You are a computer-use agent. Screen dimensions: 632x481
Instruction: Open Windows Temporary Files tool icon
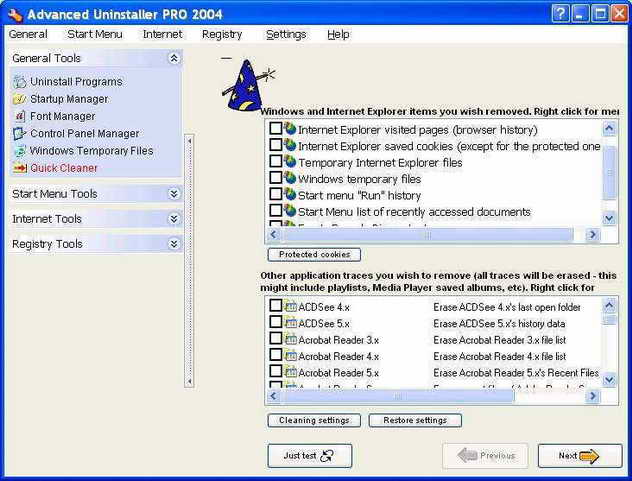[19, 151]
